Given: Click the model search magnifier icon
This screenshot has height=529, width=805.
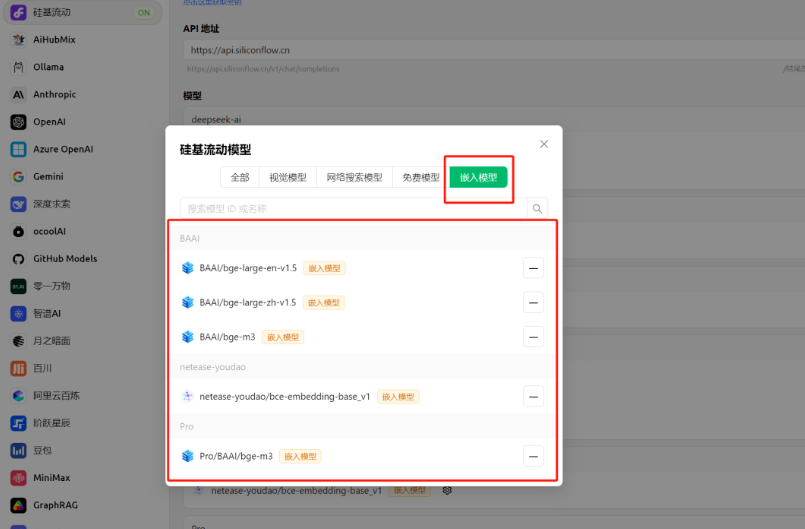Looking at the screenshot, I should 537,209.
